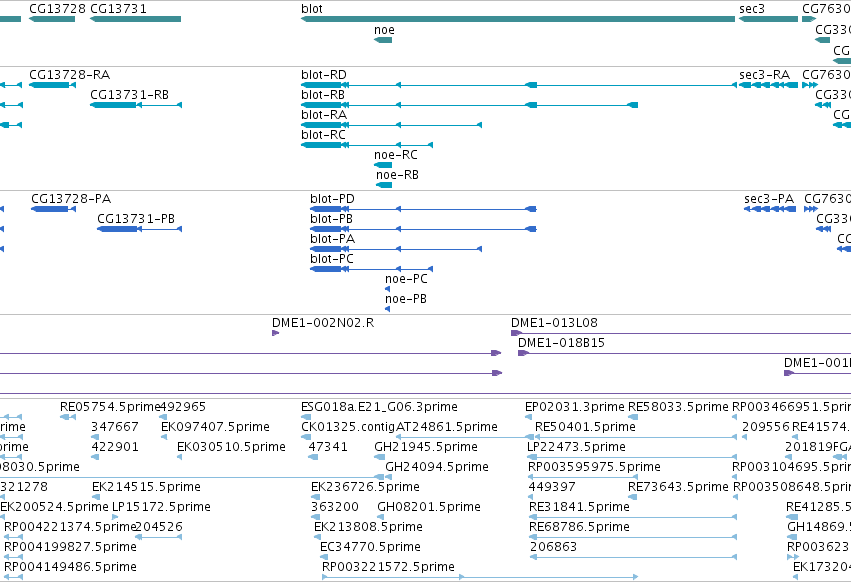The width and height of the screenshot is (851, 582).
Task: Open the AT24861.5prime EST label
Action: coord(447,427)
